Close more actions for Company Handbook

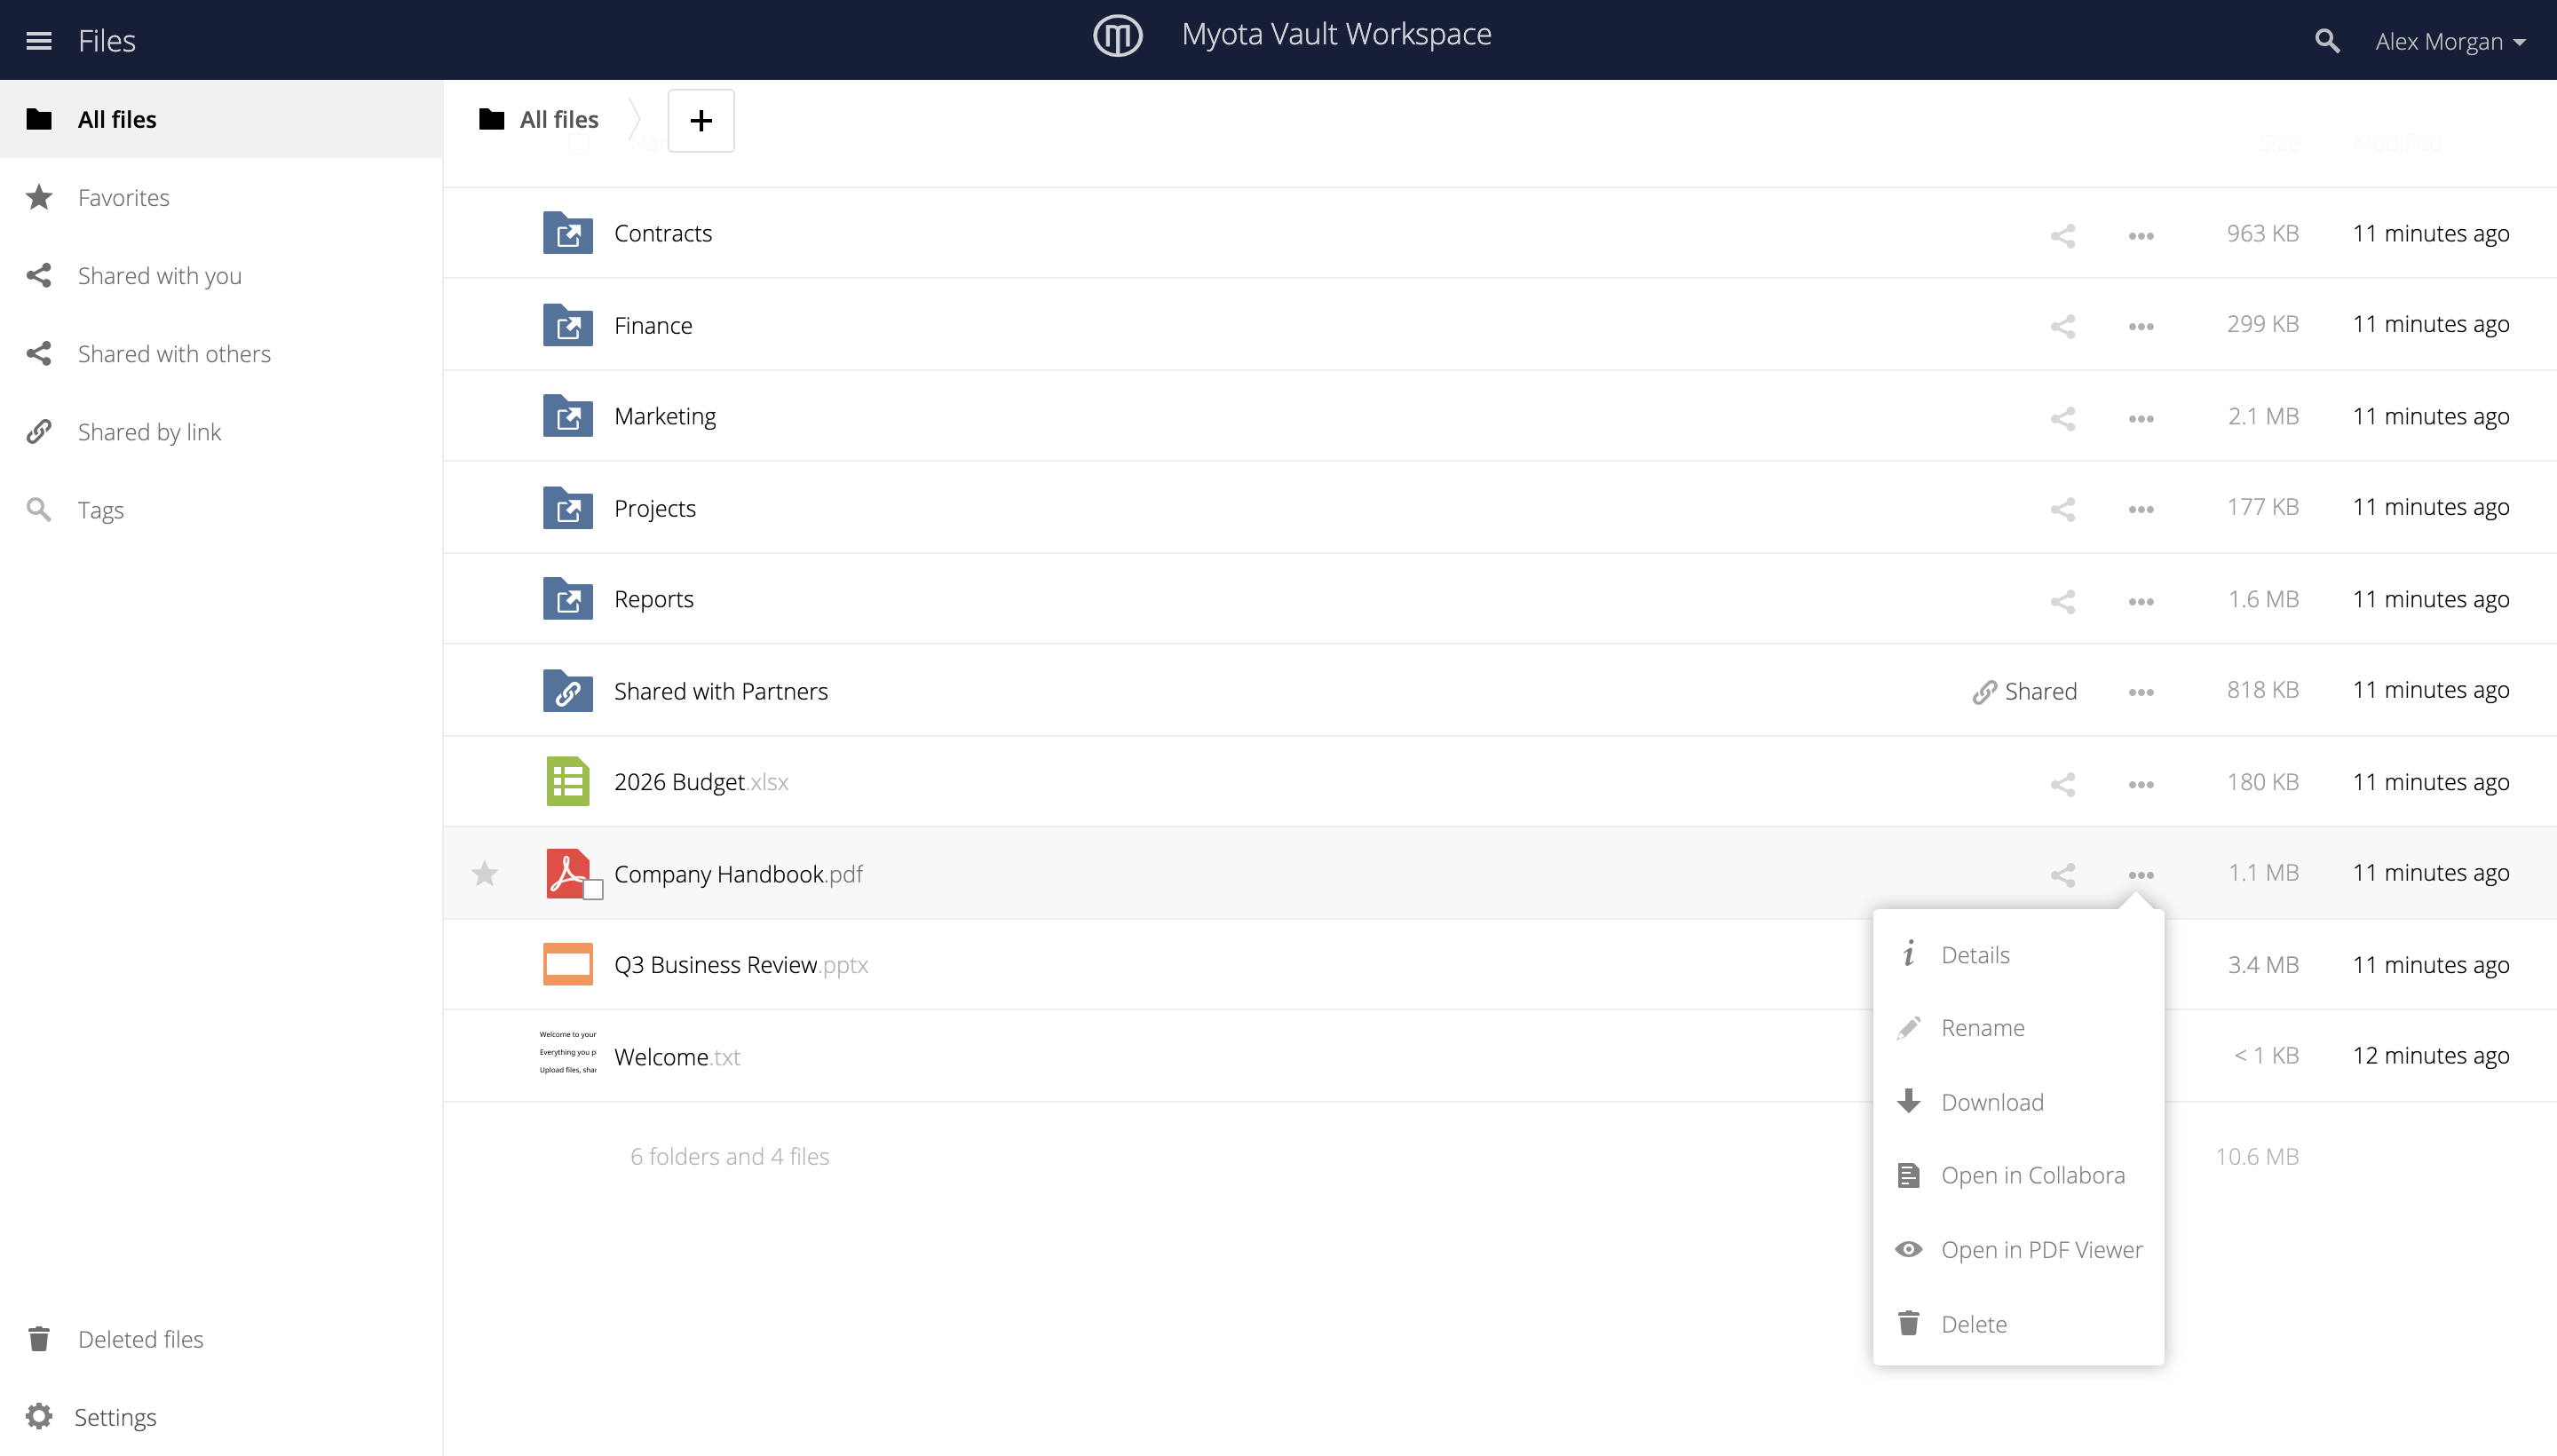point(2140,876)
